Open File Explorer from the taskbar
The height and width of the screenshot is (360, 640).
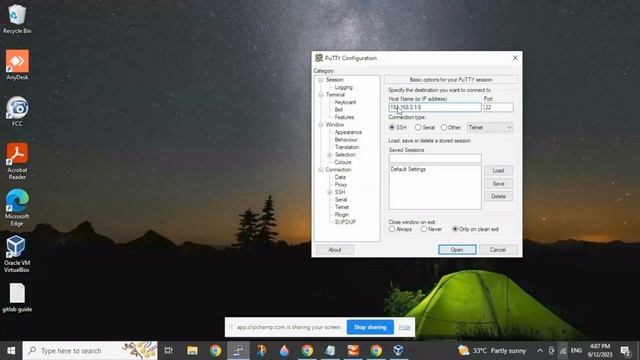(192, 351)
